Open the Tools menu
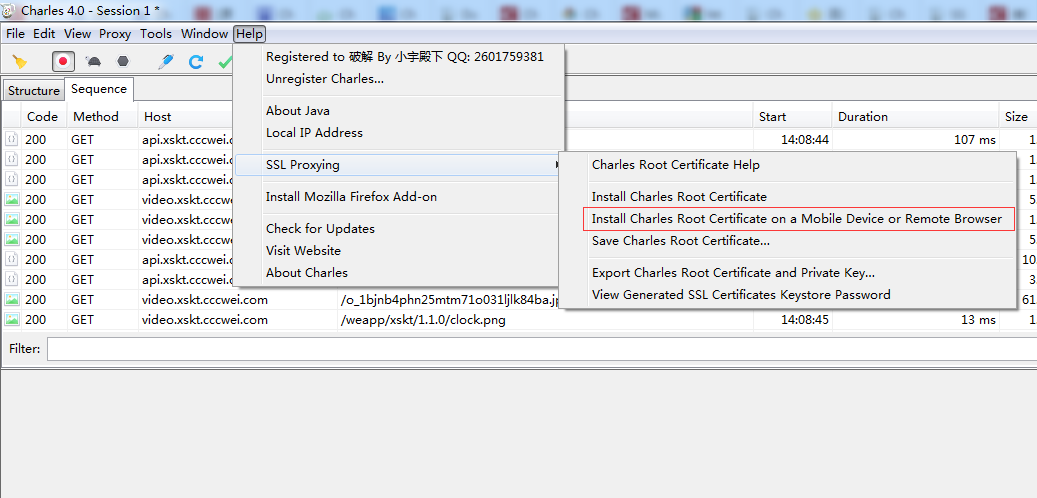Image resolution: width=1037 pixels, height=498 pixels. [156, 34]
